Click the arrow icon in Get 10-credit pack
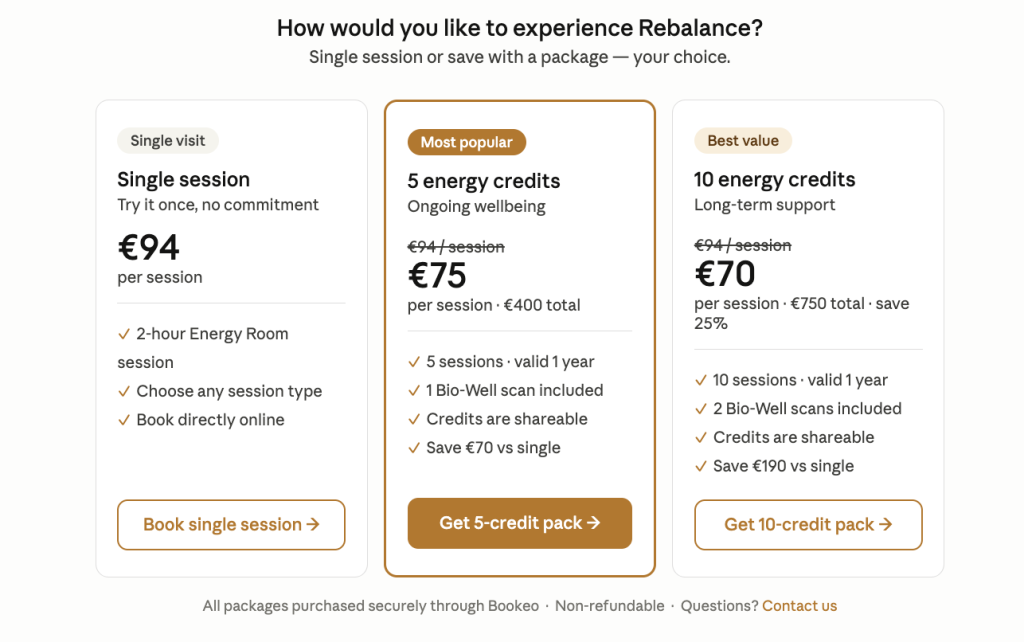The image size is (1024, 642). [886, 524]
